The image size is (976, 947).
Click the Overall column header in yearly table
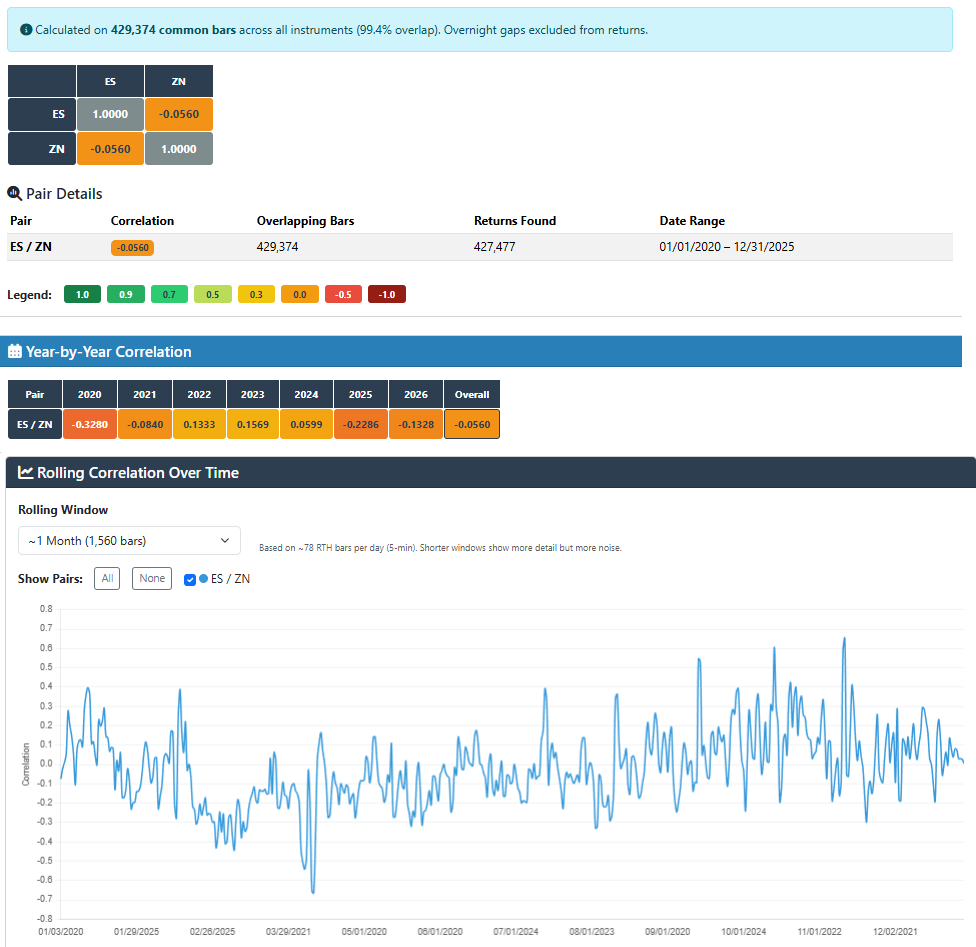[472, 394]
